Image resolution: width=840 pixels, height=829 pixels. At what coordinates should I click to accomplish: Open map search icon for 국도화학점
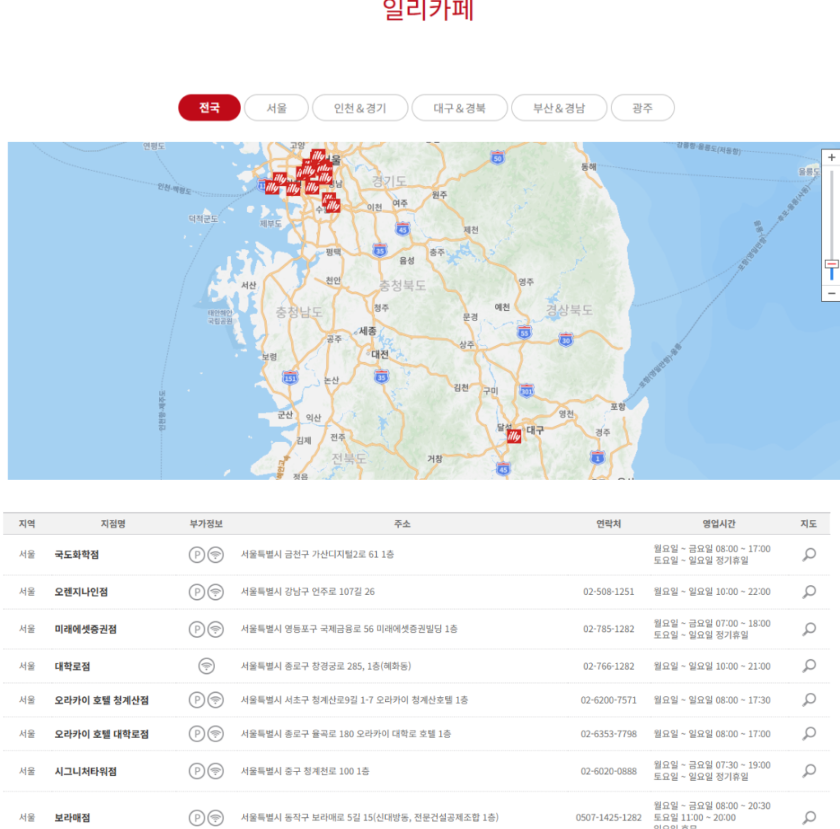coord(809,554)
